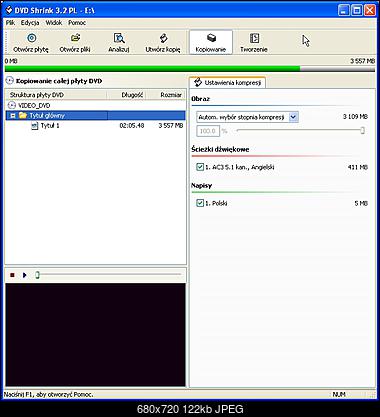Click the Otwórz pliki toolbar button
Viewport: 380px width, 417px height.
point(75,43)
